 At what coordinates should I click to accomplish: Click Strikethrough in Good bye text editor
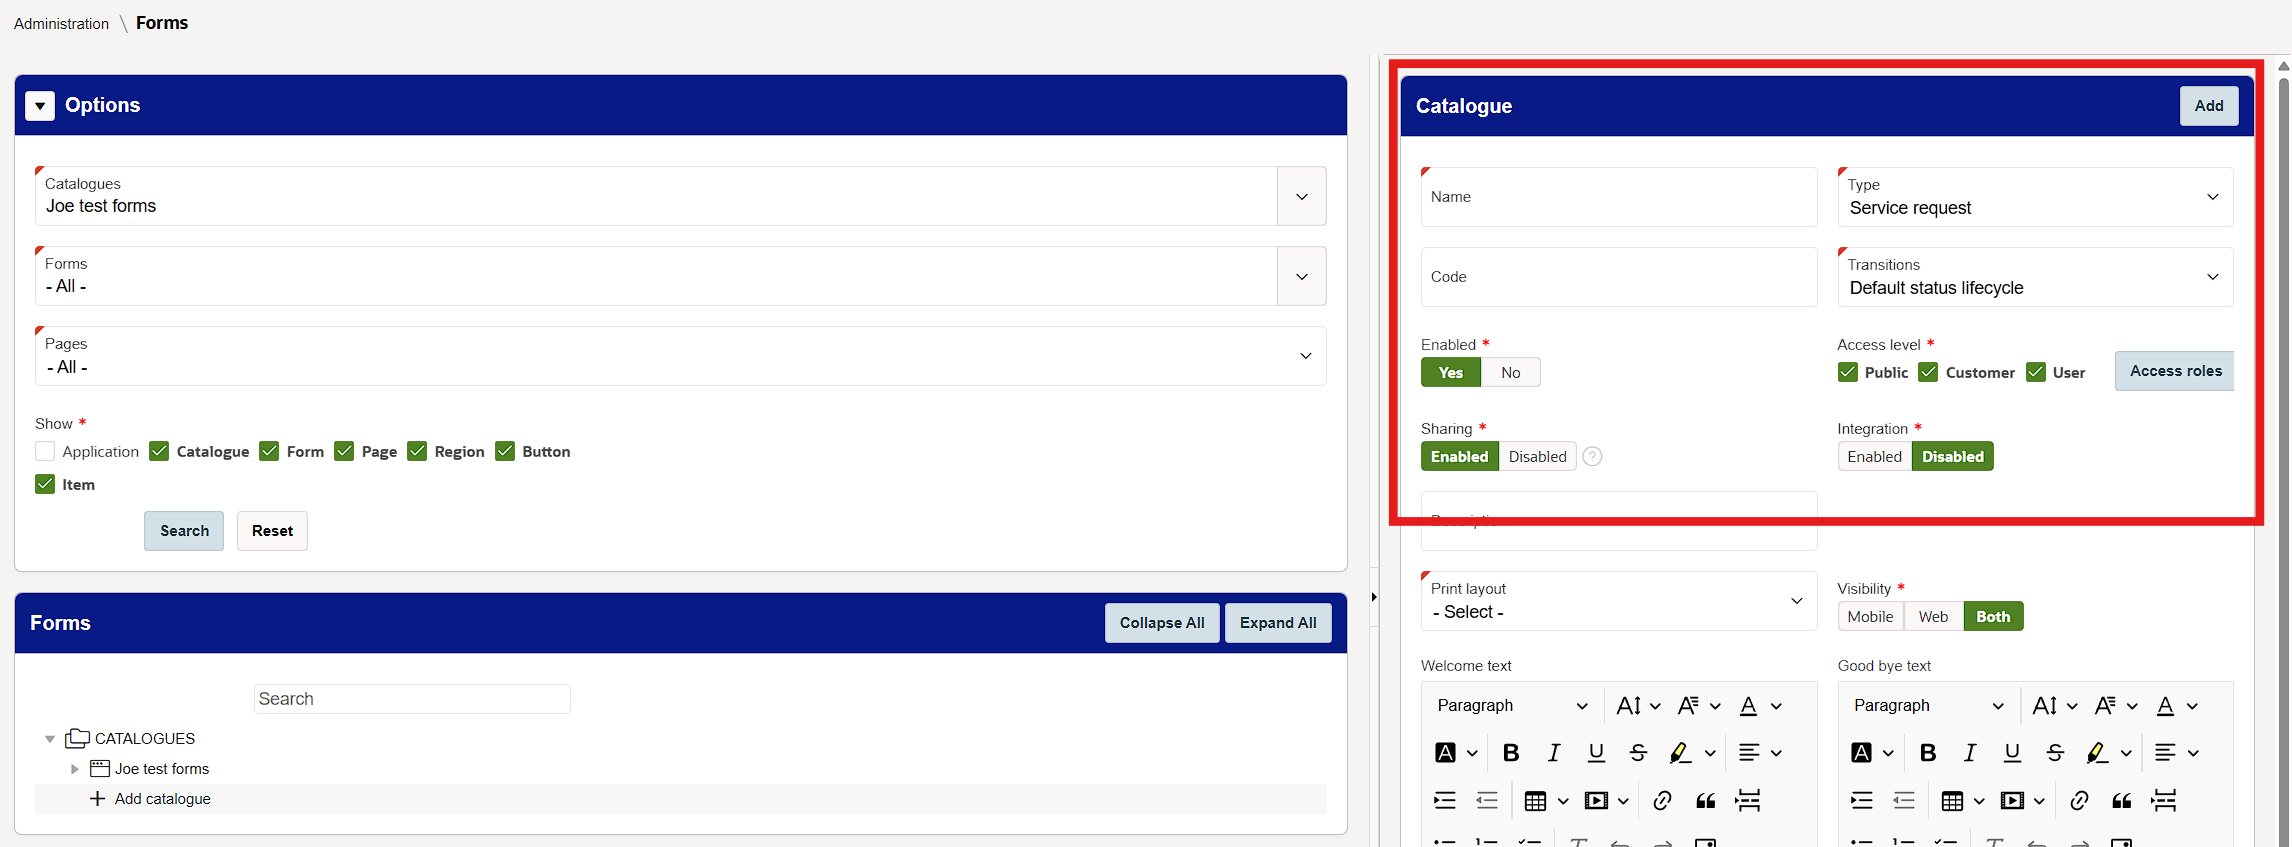tap(2055, 753)
